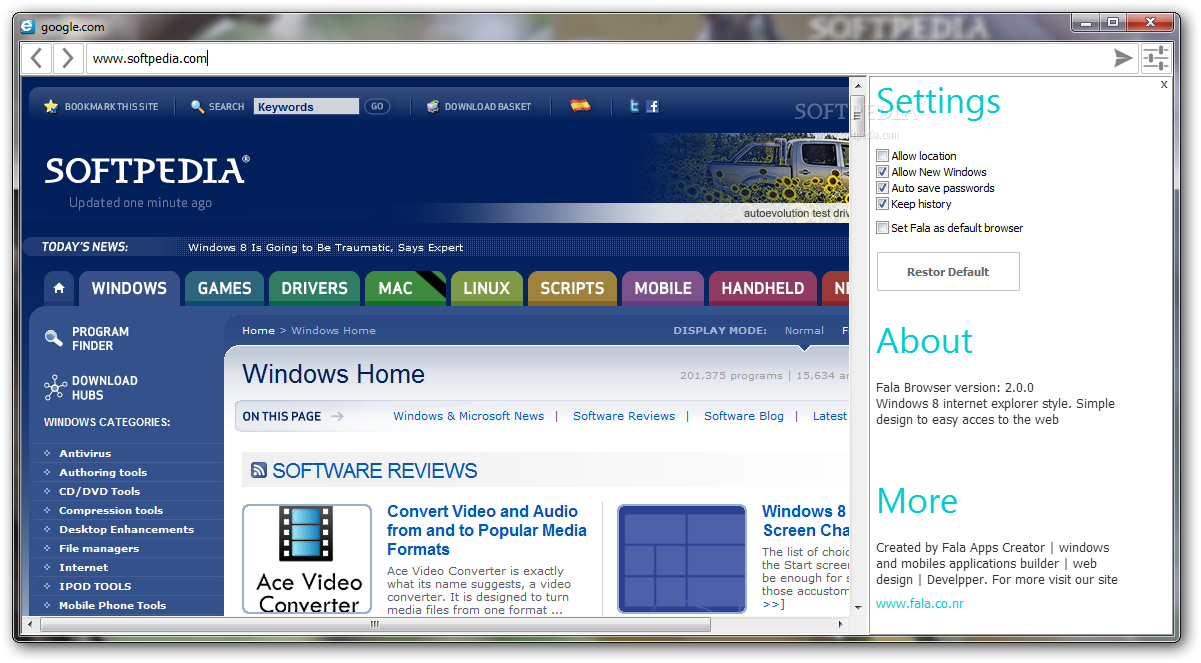
Task: Open the www.fala.co.nr link
Action: point(920,604)
